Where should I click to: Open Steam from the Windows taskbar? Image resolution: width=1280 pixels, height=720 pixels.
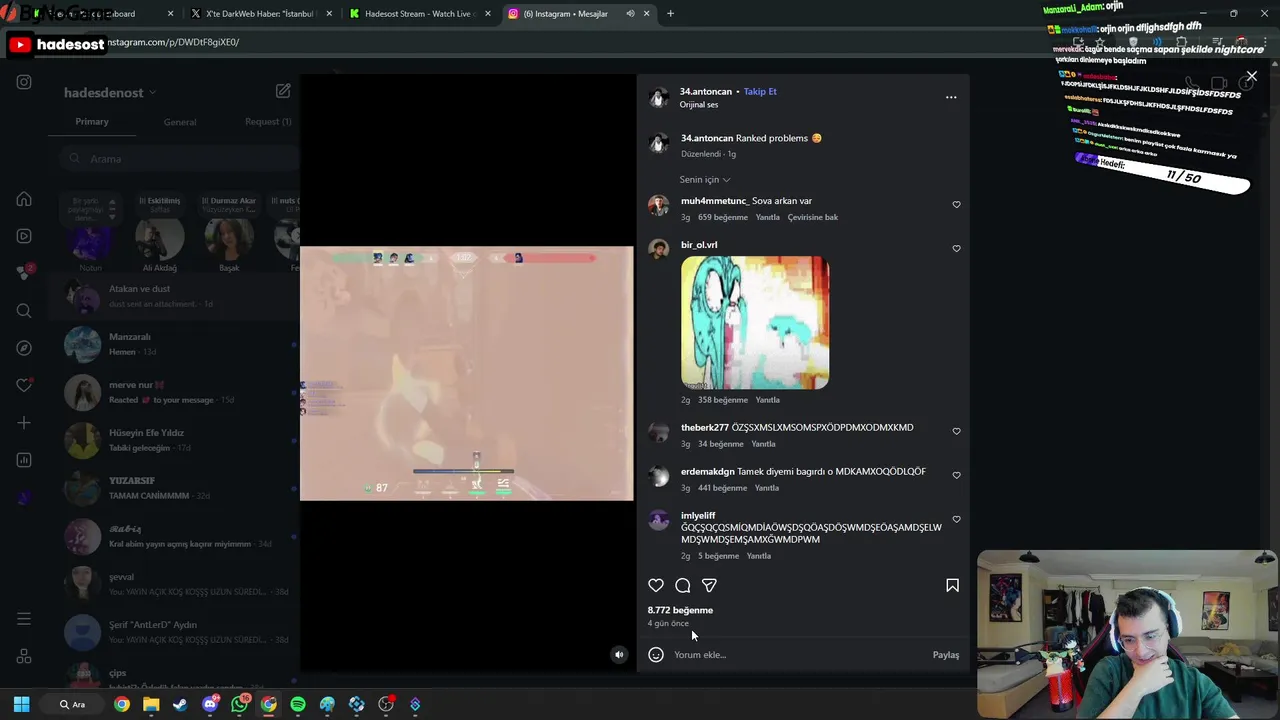coord(180,704)
